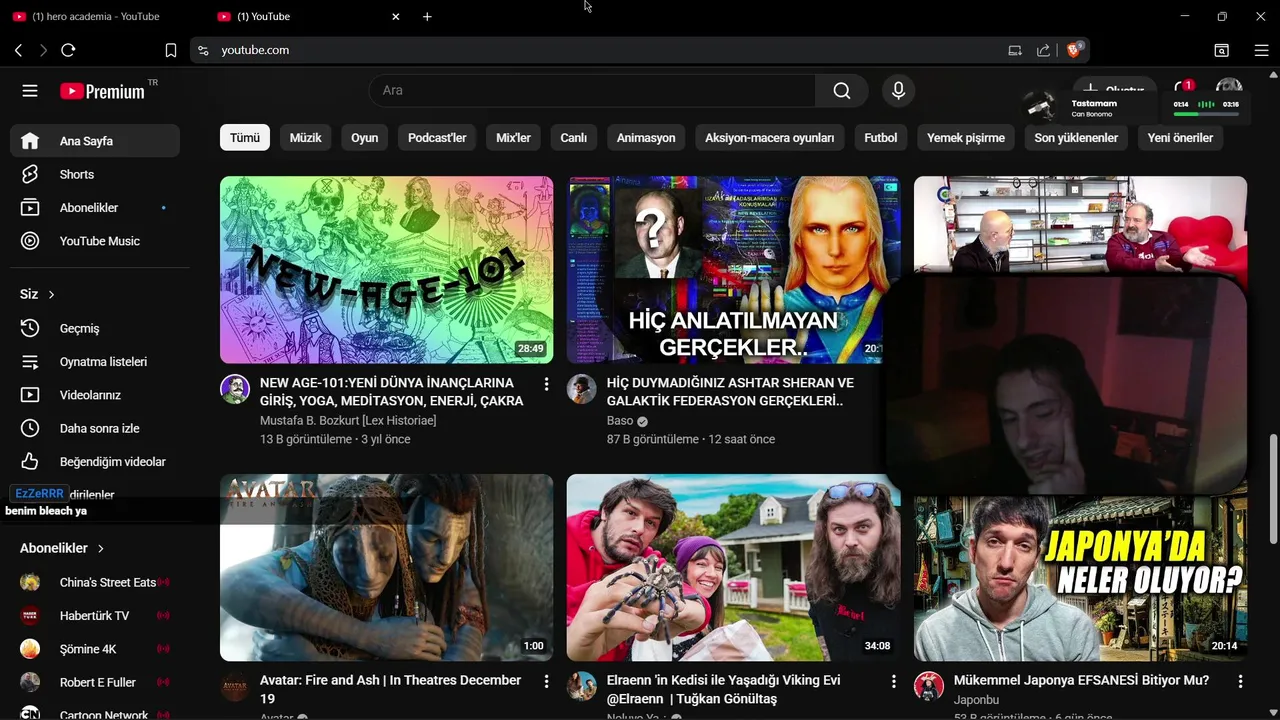Select the Son yüklenenler filter chip
Viewport: 1280px width, 720px height.
1076,138
